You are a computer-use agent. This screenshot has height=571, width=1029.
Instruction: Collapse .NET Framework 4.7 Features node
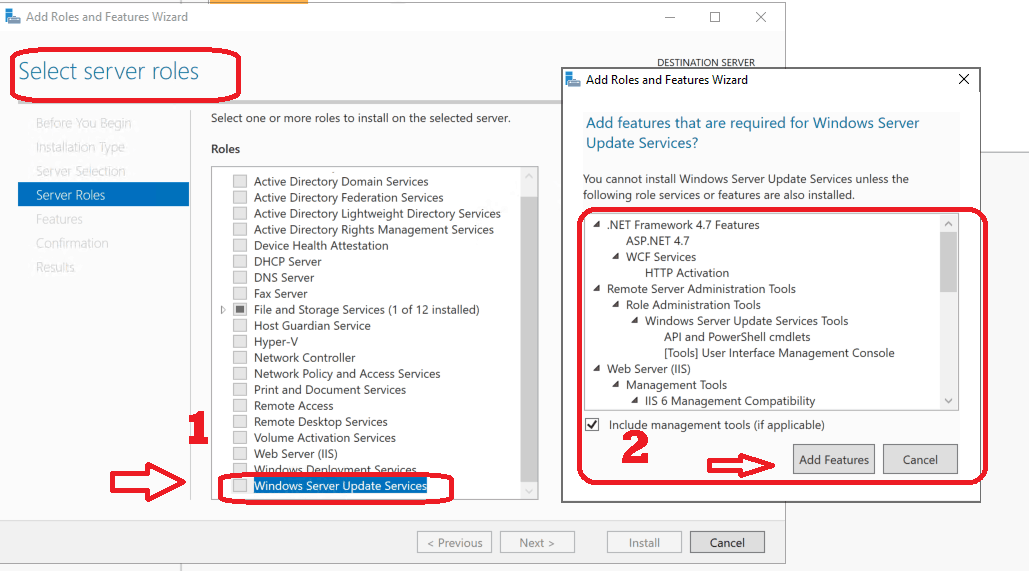597,224
